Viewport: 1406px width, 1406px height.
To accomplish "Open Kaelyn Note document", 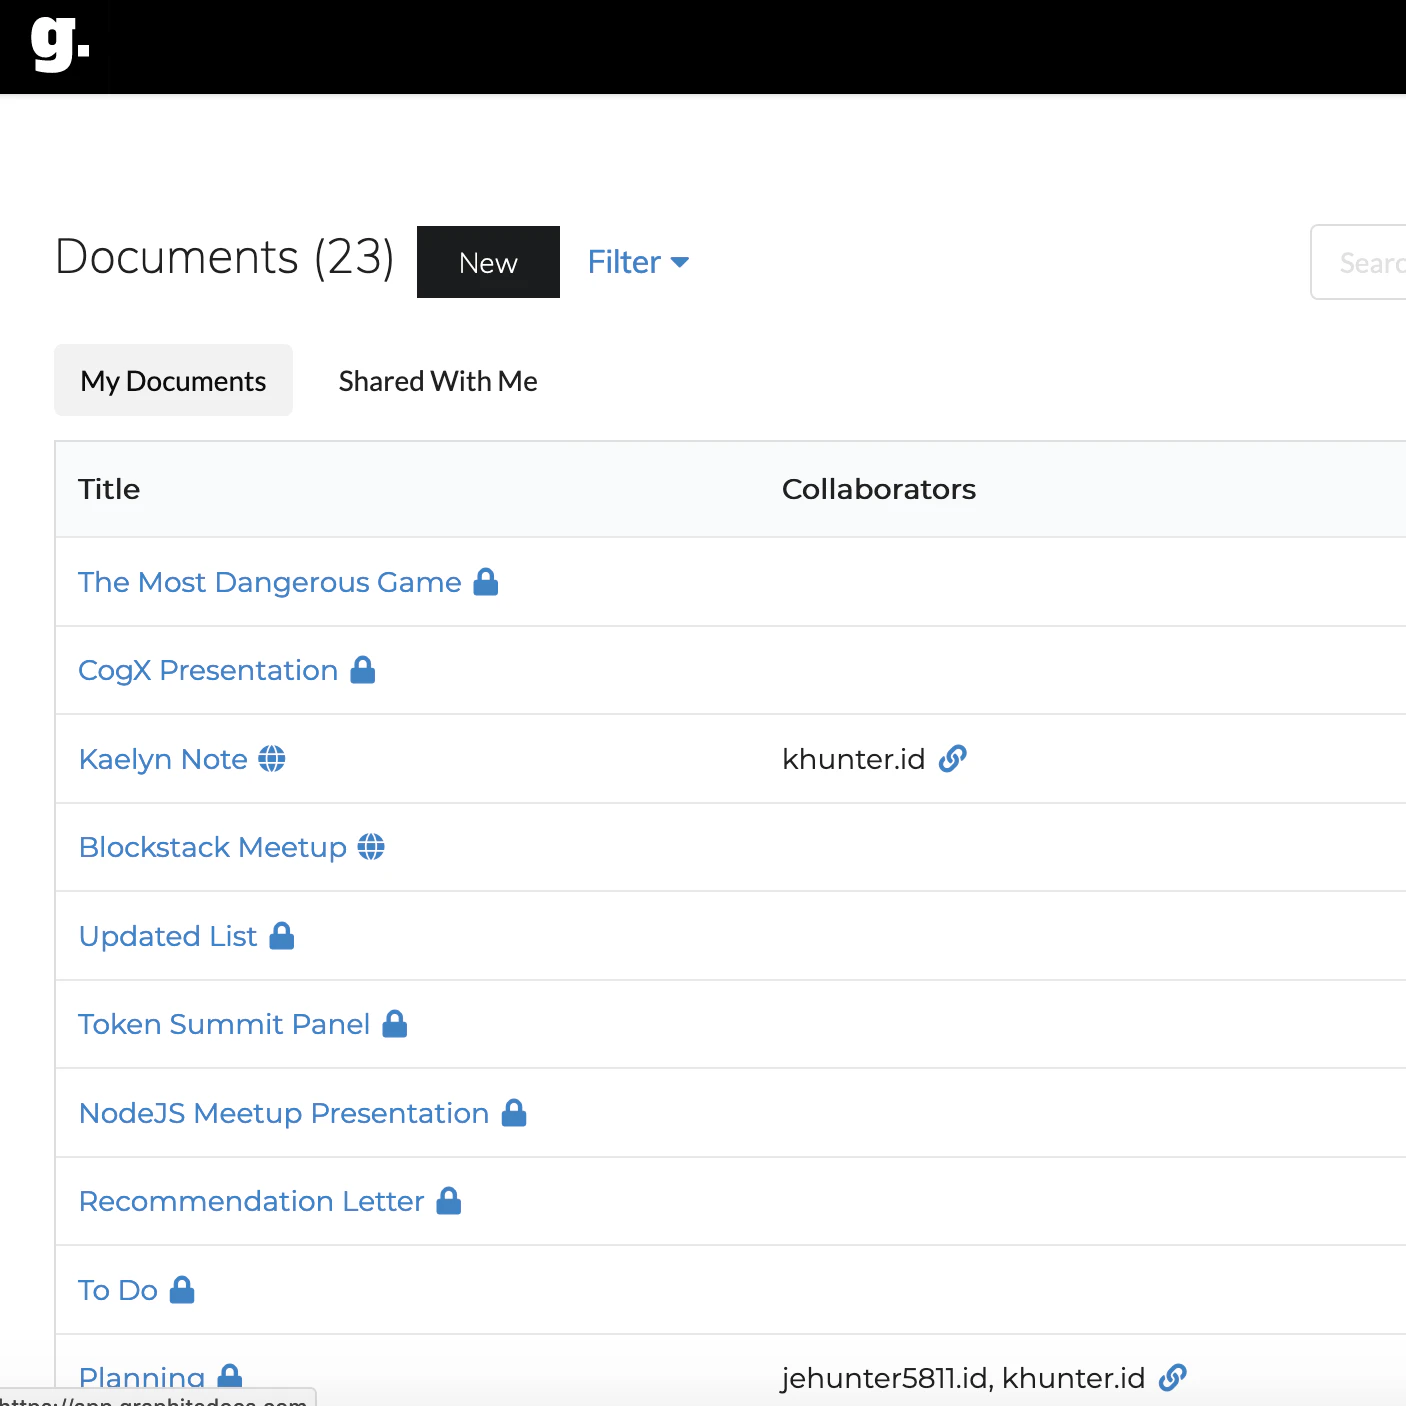I will pos(163,759).
